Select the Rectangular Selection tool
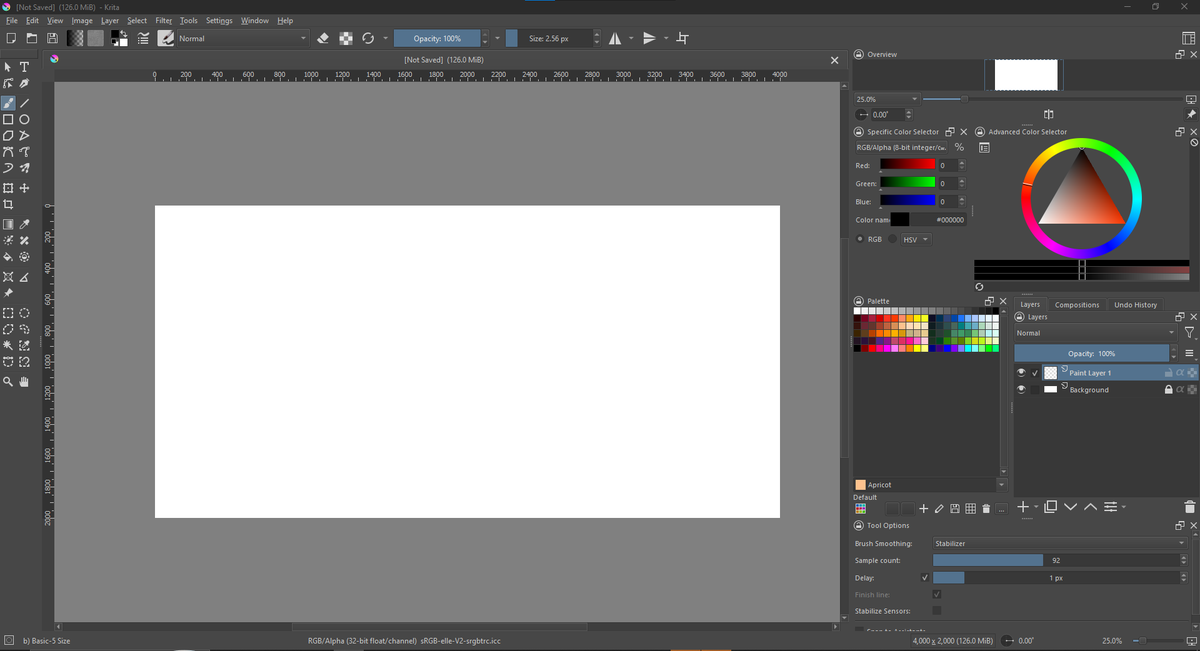 point(8,313)
